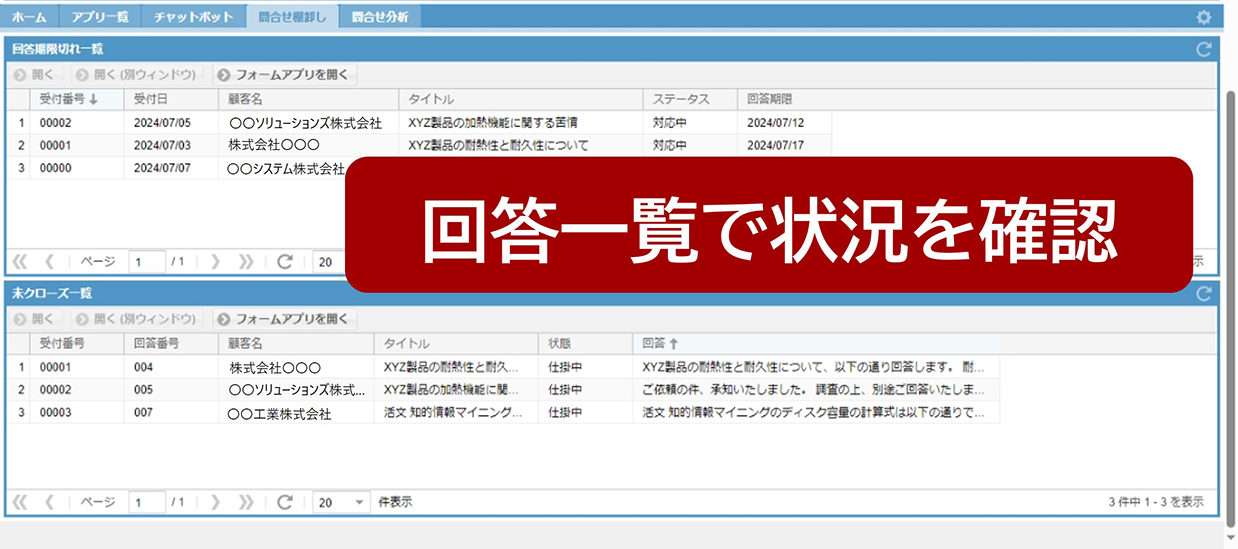This screenshot has width=1238, height=549.
Task: Go to next page in 未クローズ一覧 pager
Action: (x=215, y=502)
